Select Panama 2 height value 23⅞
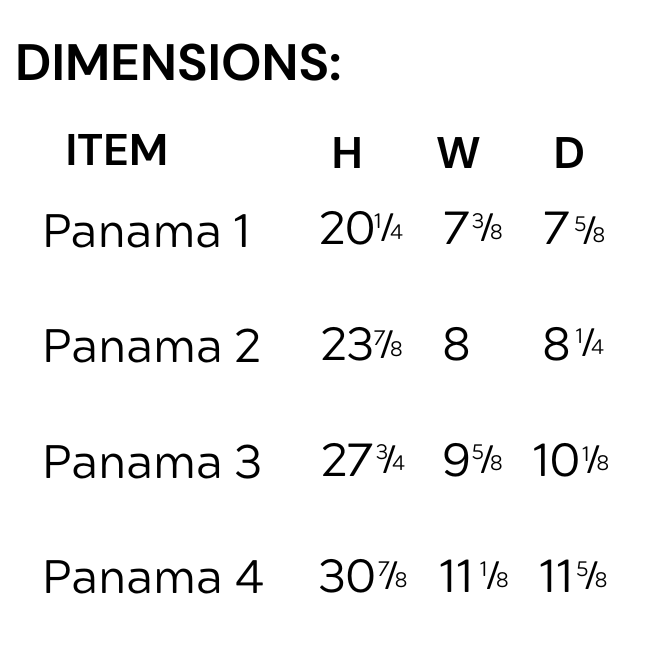Screen dimensions: 654x654 362,346
